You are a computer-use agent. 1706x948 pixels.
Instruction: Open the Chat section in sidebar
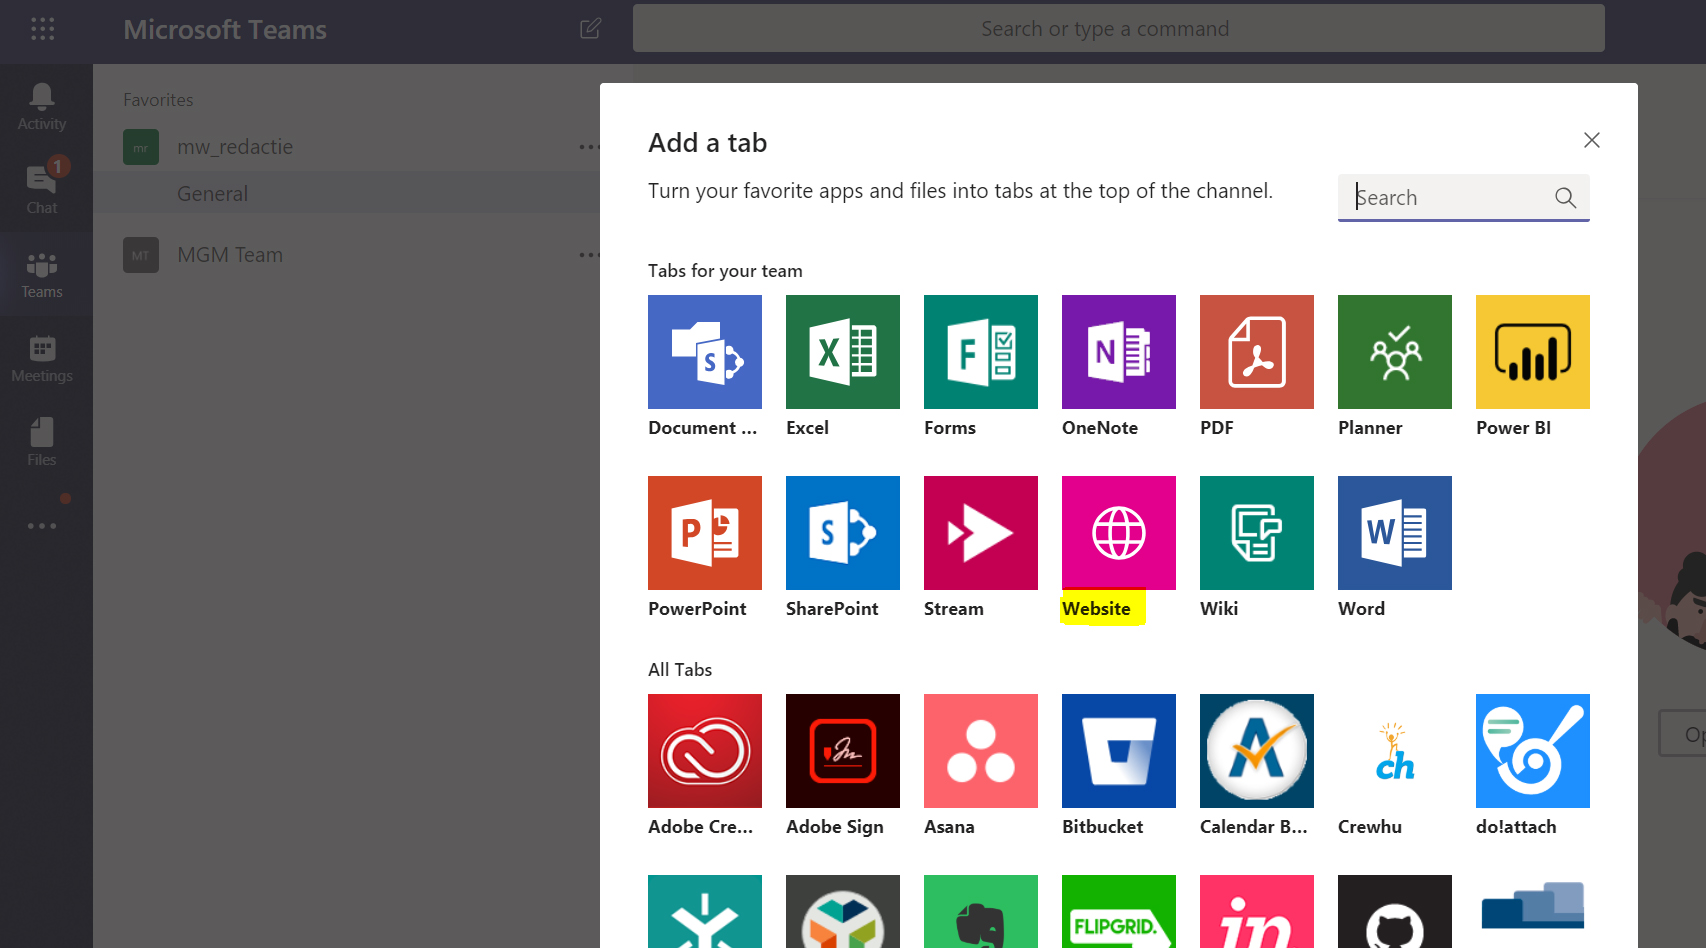[x=42, y=190]
